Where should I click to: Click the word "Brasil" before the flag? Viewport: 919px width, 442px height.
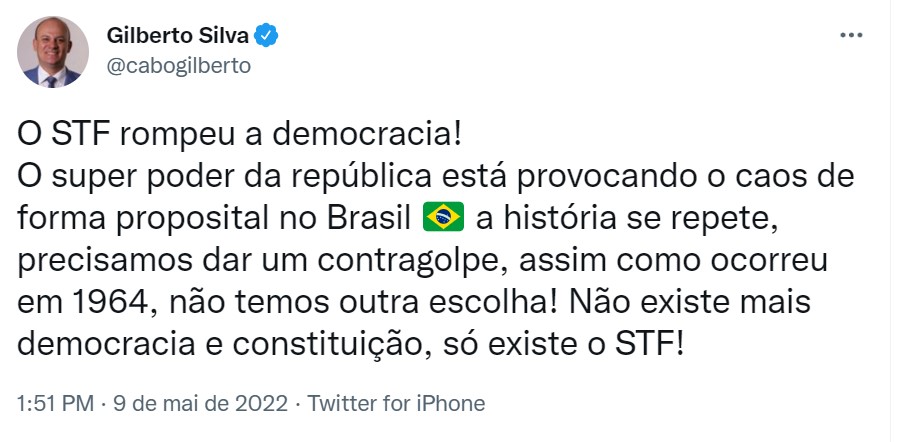pos(369,219)
